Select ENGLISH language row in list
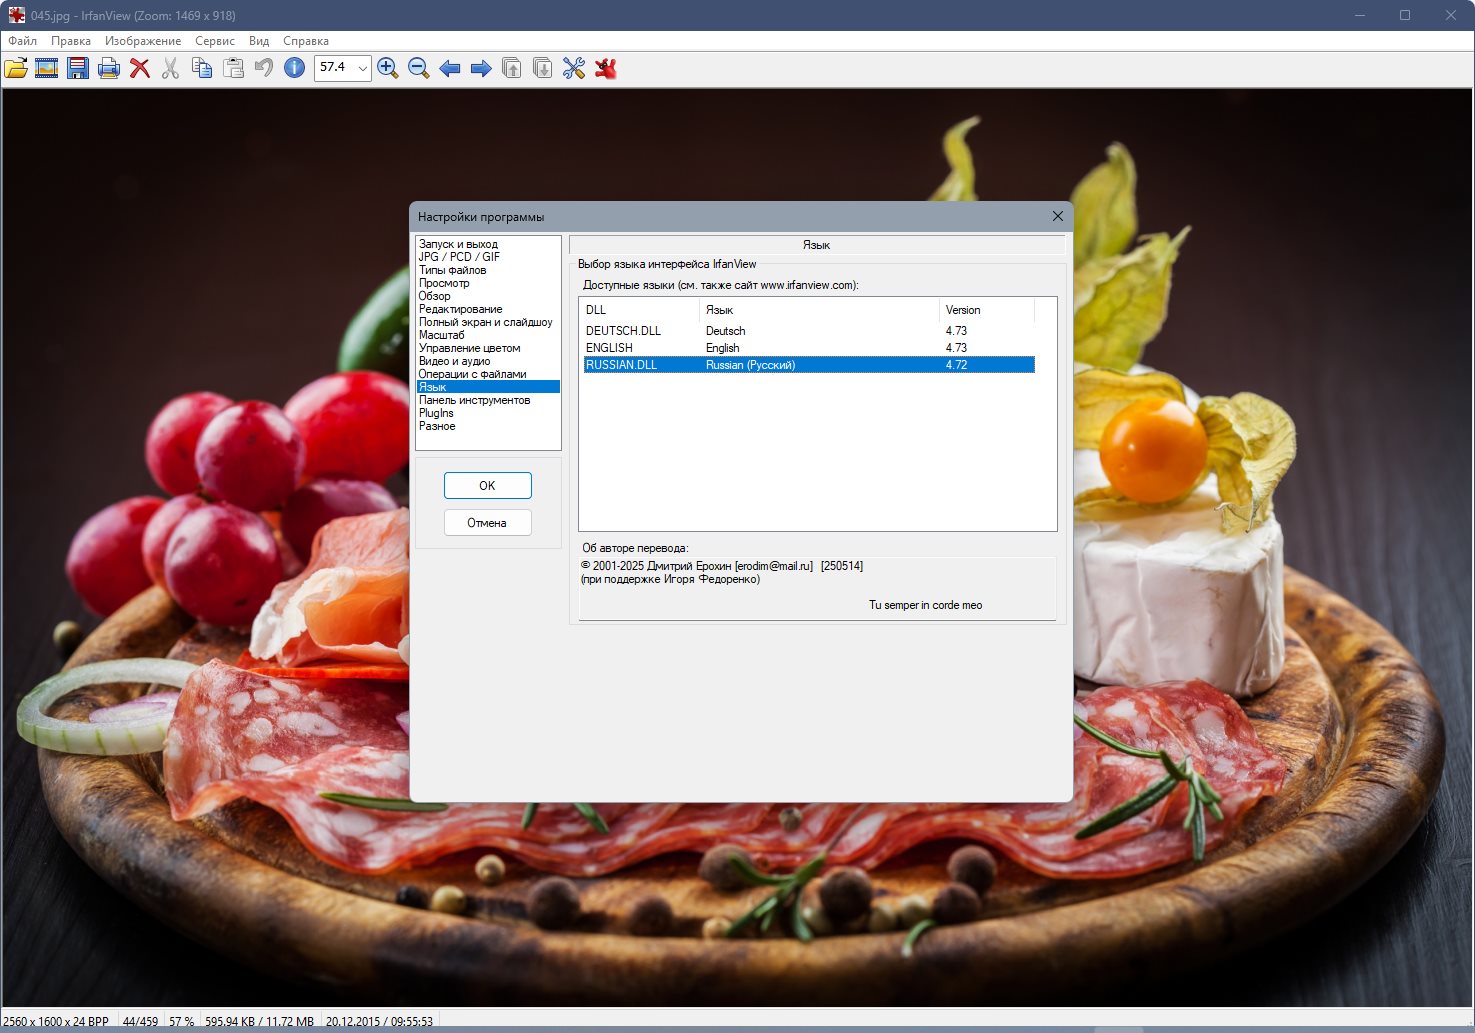The image size is (1475, 1033). pyautogui.click(x=610, y=348)
